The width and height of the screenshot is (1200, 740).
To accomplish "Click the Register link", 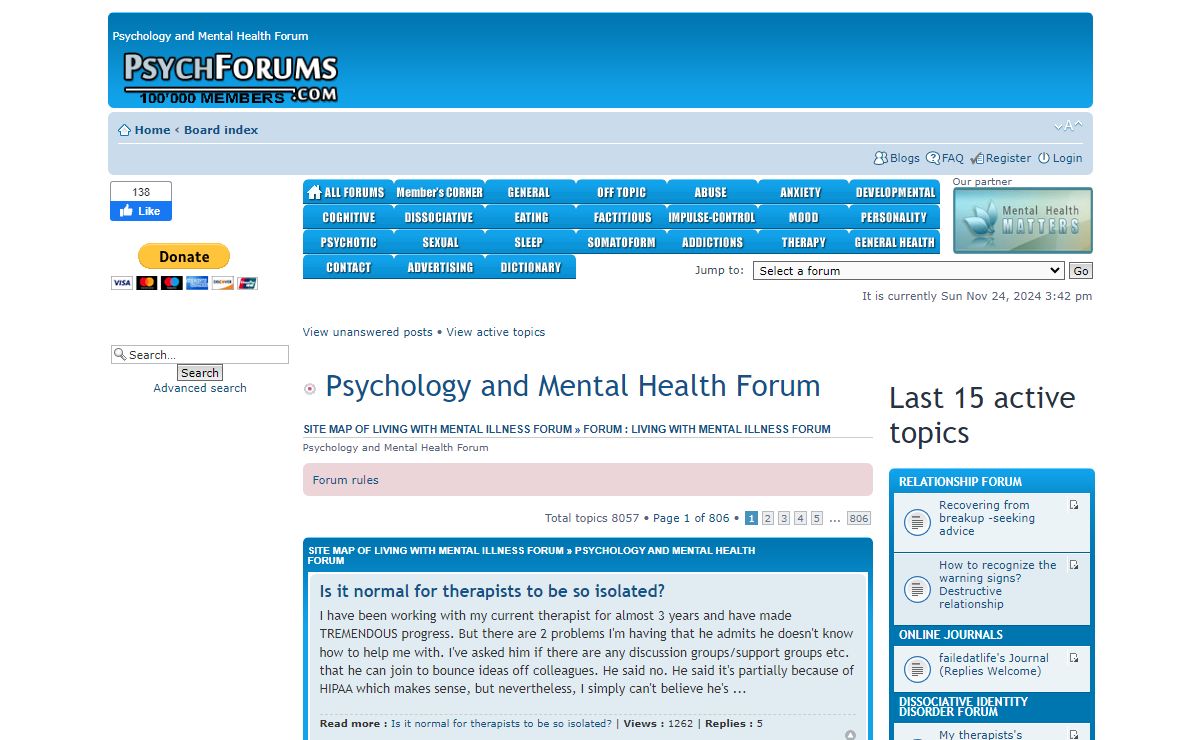I will click(1008, 158).
